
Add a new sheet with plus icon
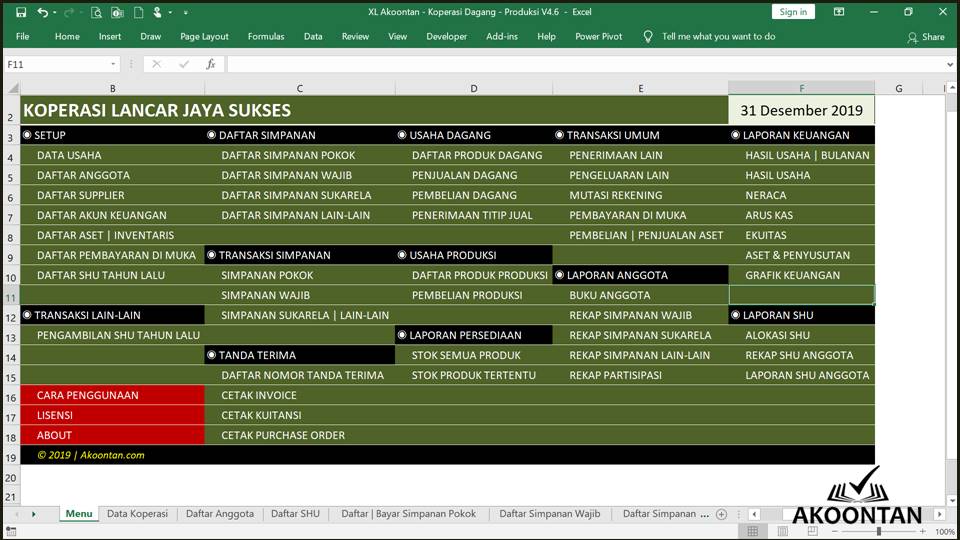(721, 514)
